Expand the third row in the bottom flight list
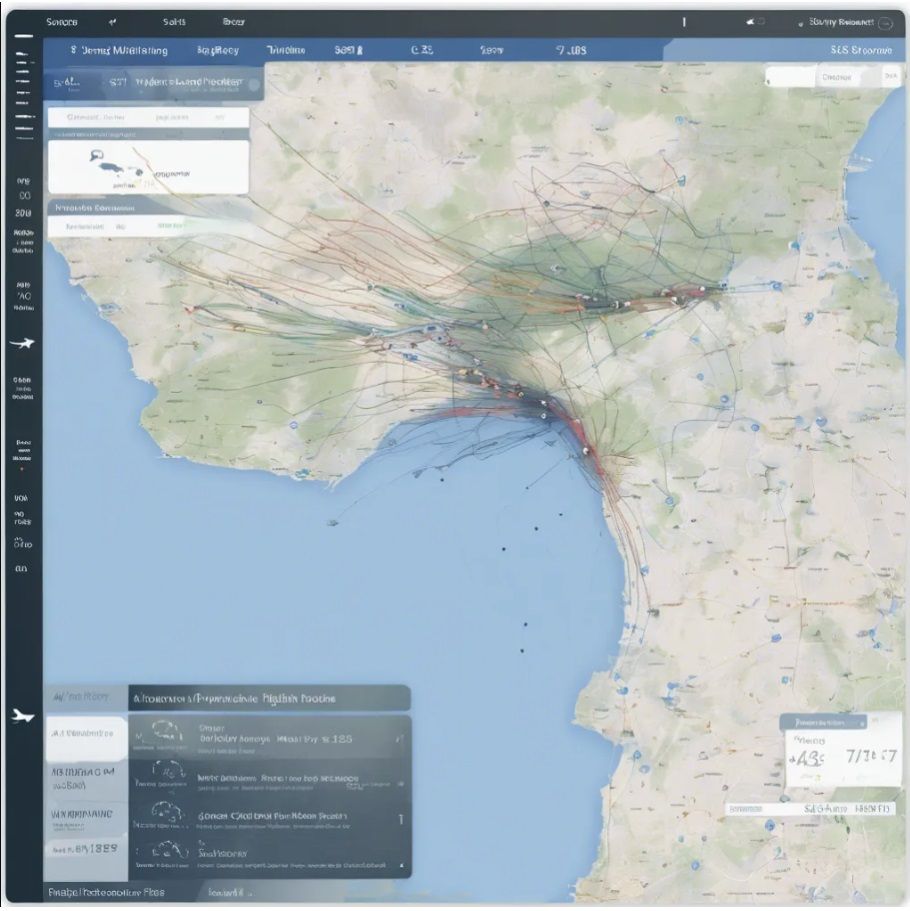 click(400, 818)
